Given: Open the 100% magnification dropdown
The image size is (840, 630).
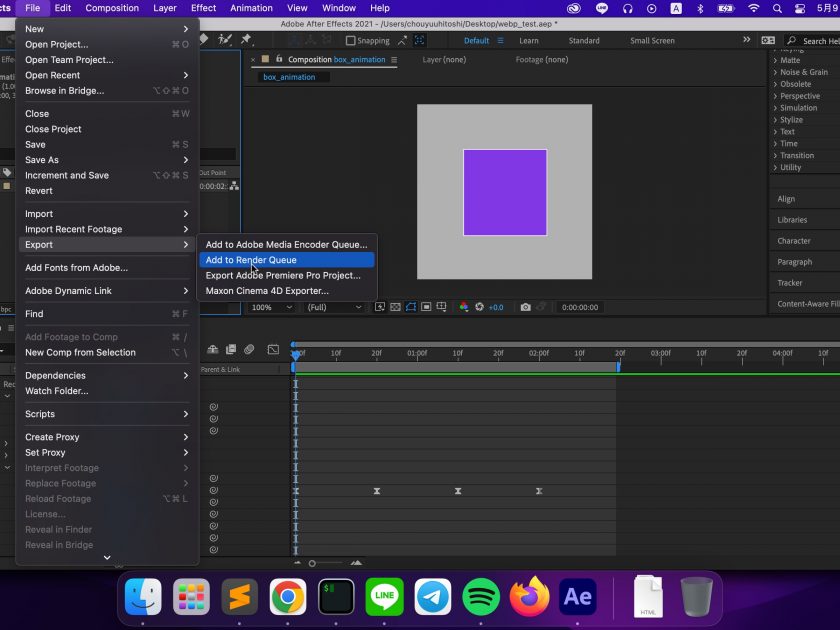Looking at the screenshot, I should tap(272, 307).
